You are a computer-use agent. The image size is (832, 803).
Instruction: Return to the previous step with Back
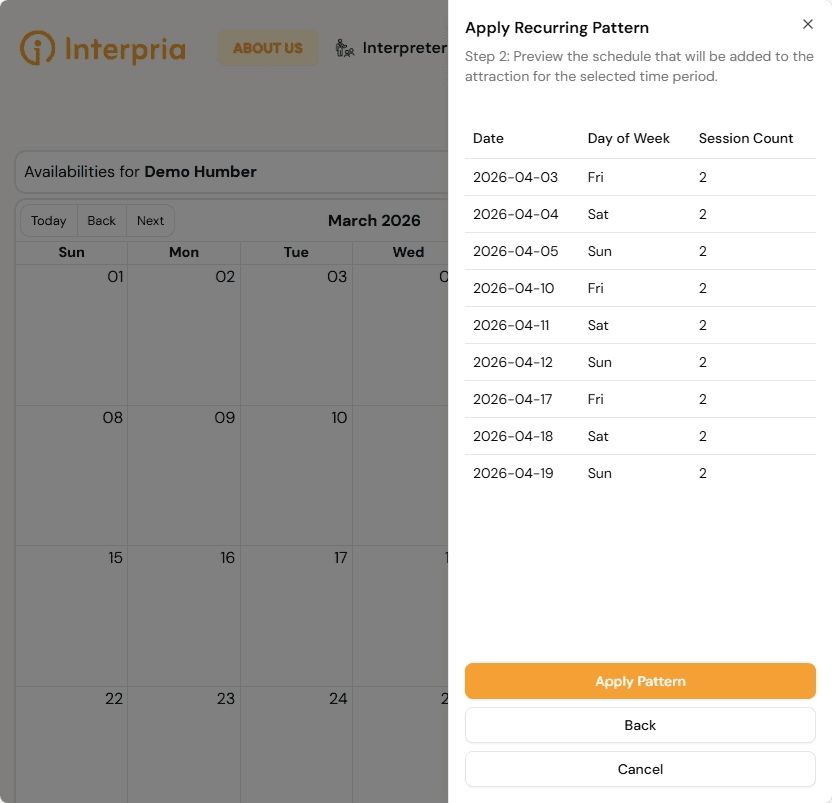pyautogui.click(x=640, y=725)
